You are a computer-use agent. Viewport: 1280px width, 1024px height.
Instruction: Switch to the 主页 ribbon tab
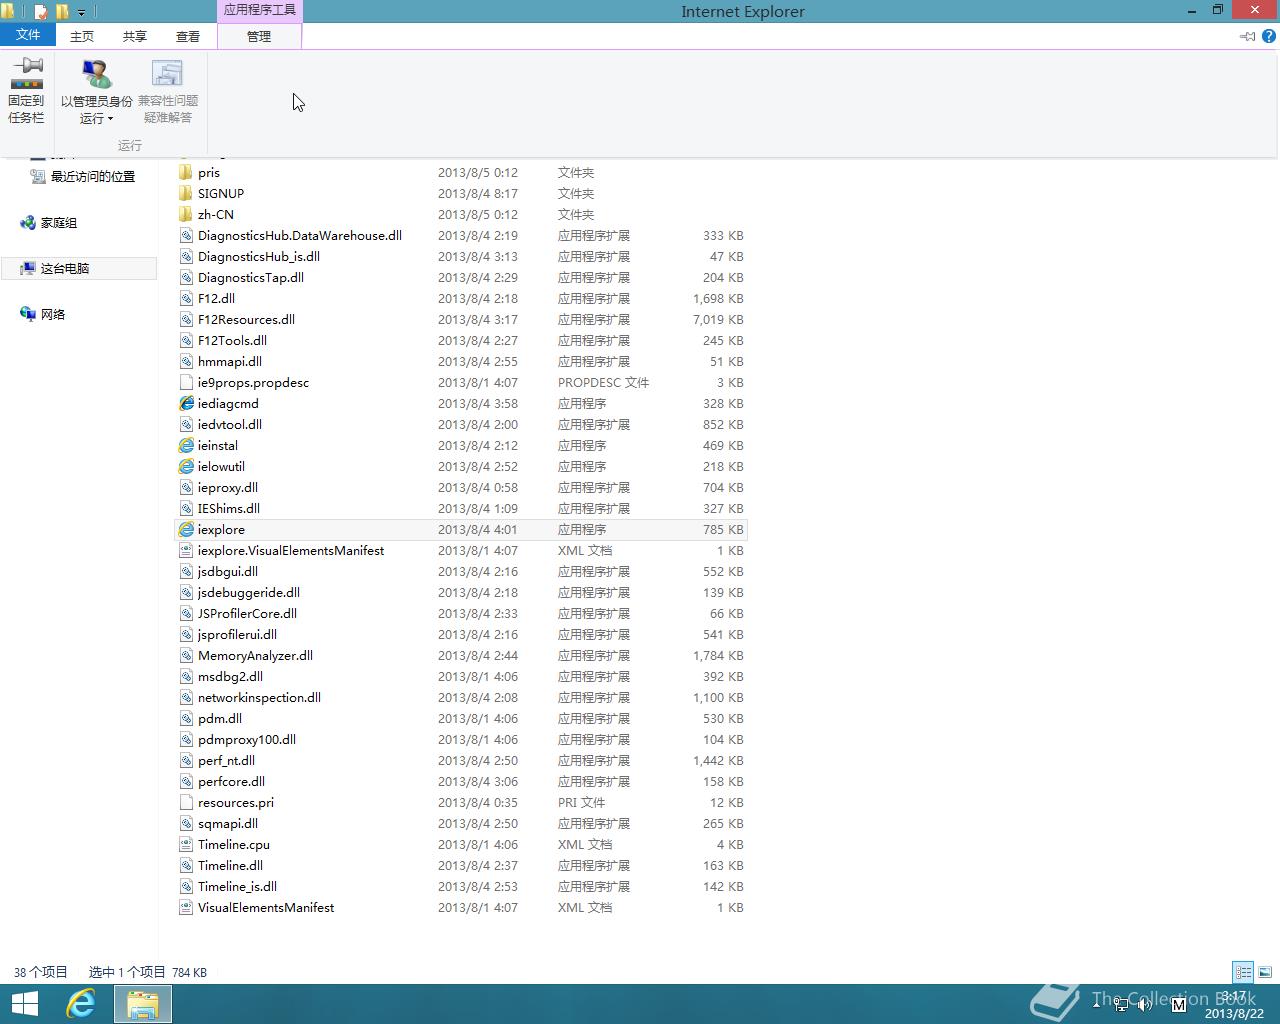(x=82, y=36)
